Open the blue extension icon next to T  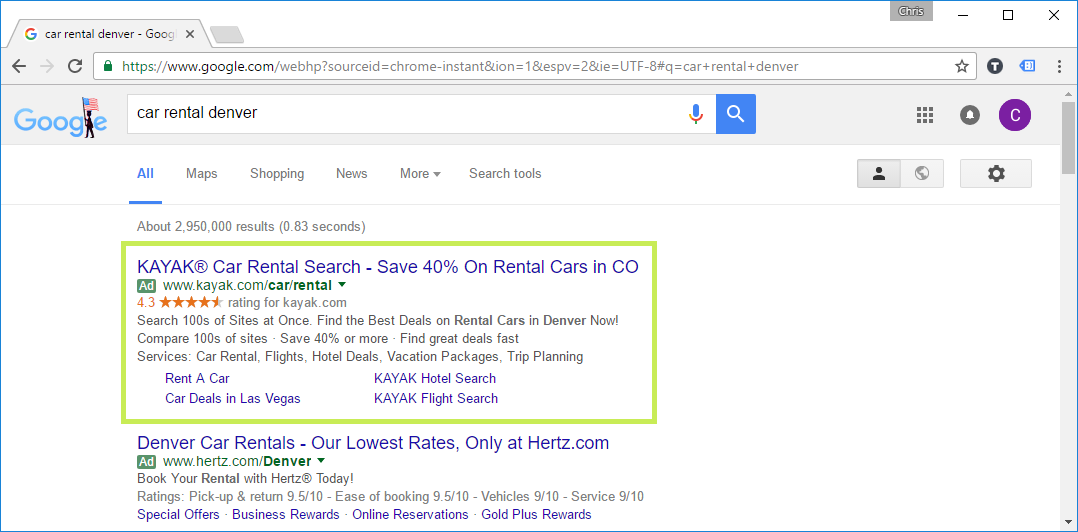1026,66
